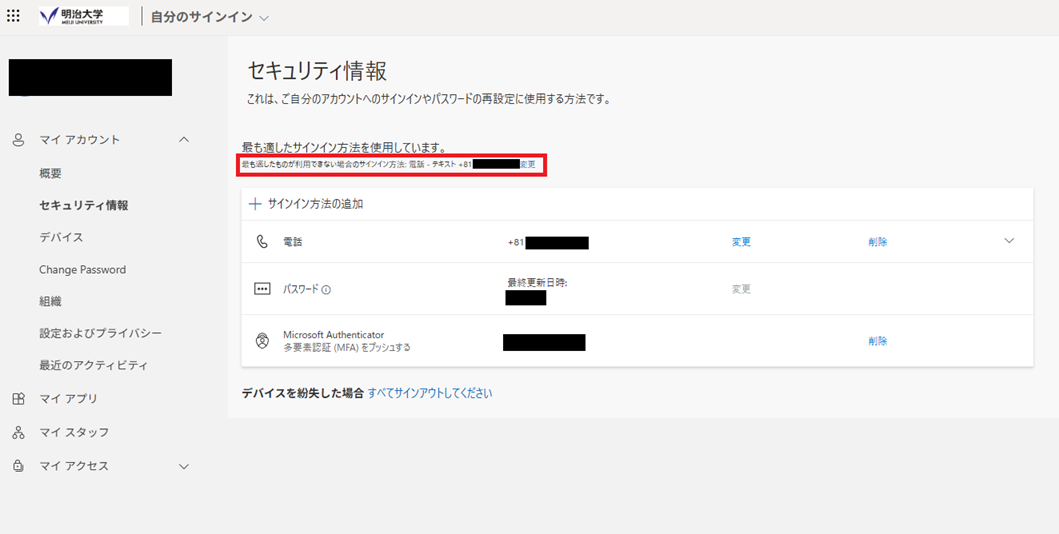Open 概要 in the sidebar

[x=51, y=173]
